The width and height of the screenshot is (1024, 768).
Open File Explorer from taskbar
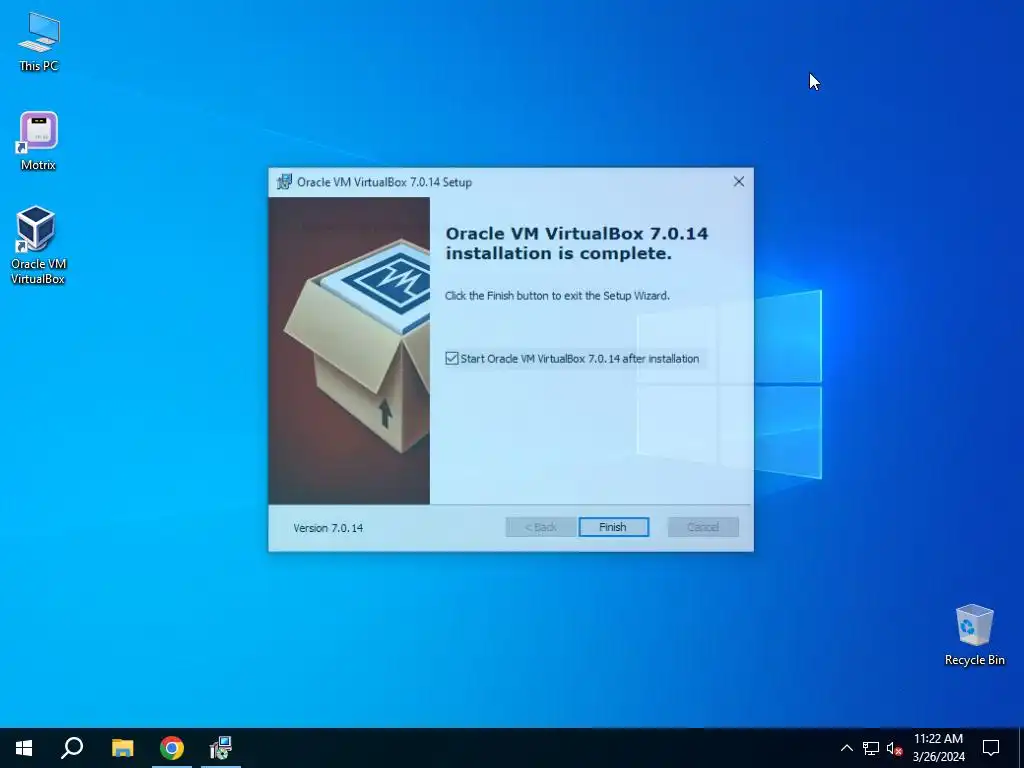click(x=122, y=748)
